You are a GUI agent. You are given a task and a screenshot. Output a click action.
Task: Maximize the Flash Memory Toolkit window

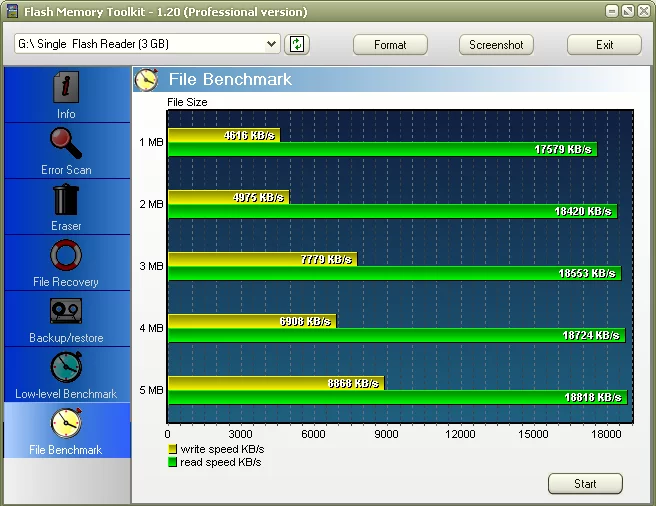click(x=628, y=11)
